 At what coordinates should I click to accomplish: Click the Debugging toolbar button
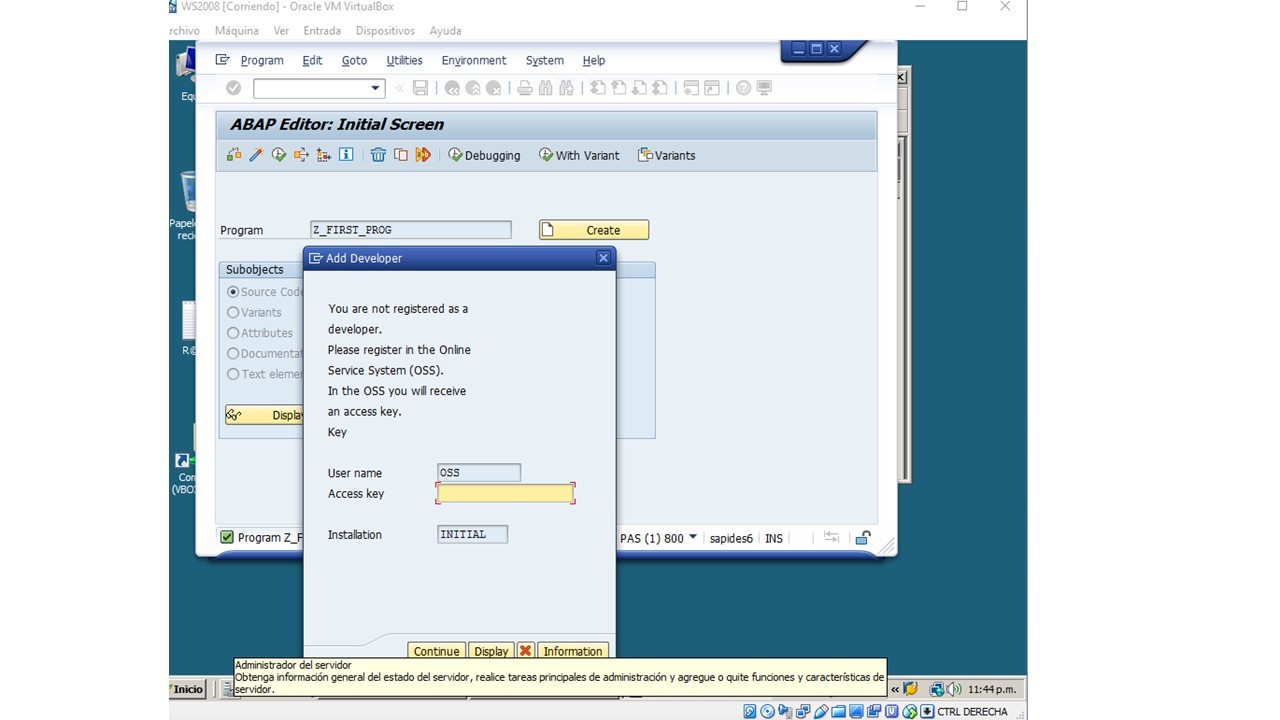(x=484, y=155)
